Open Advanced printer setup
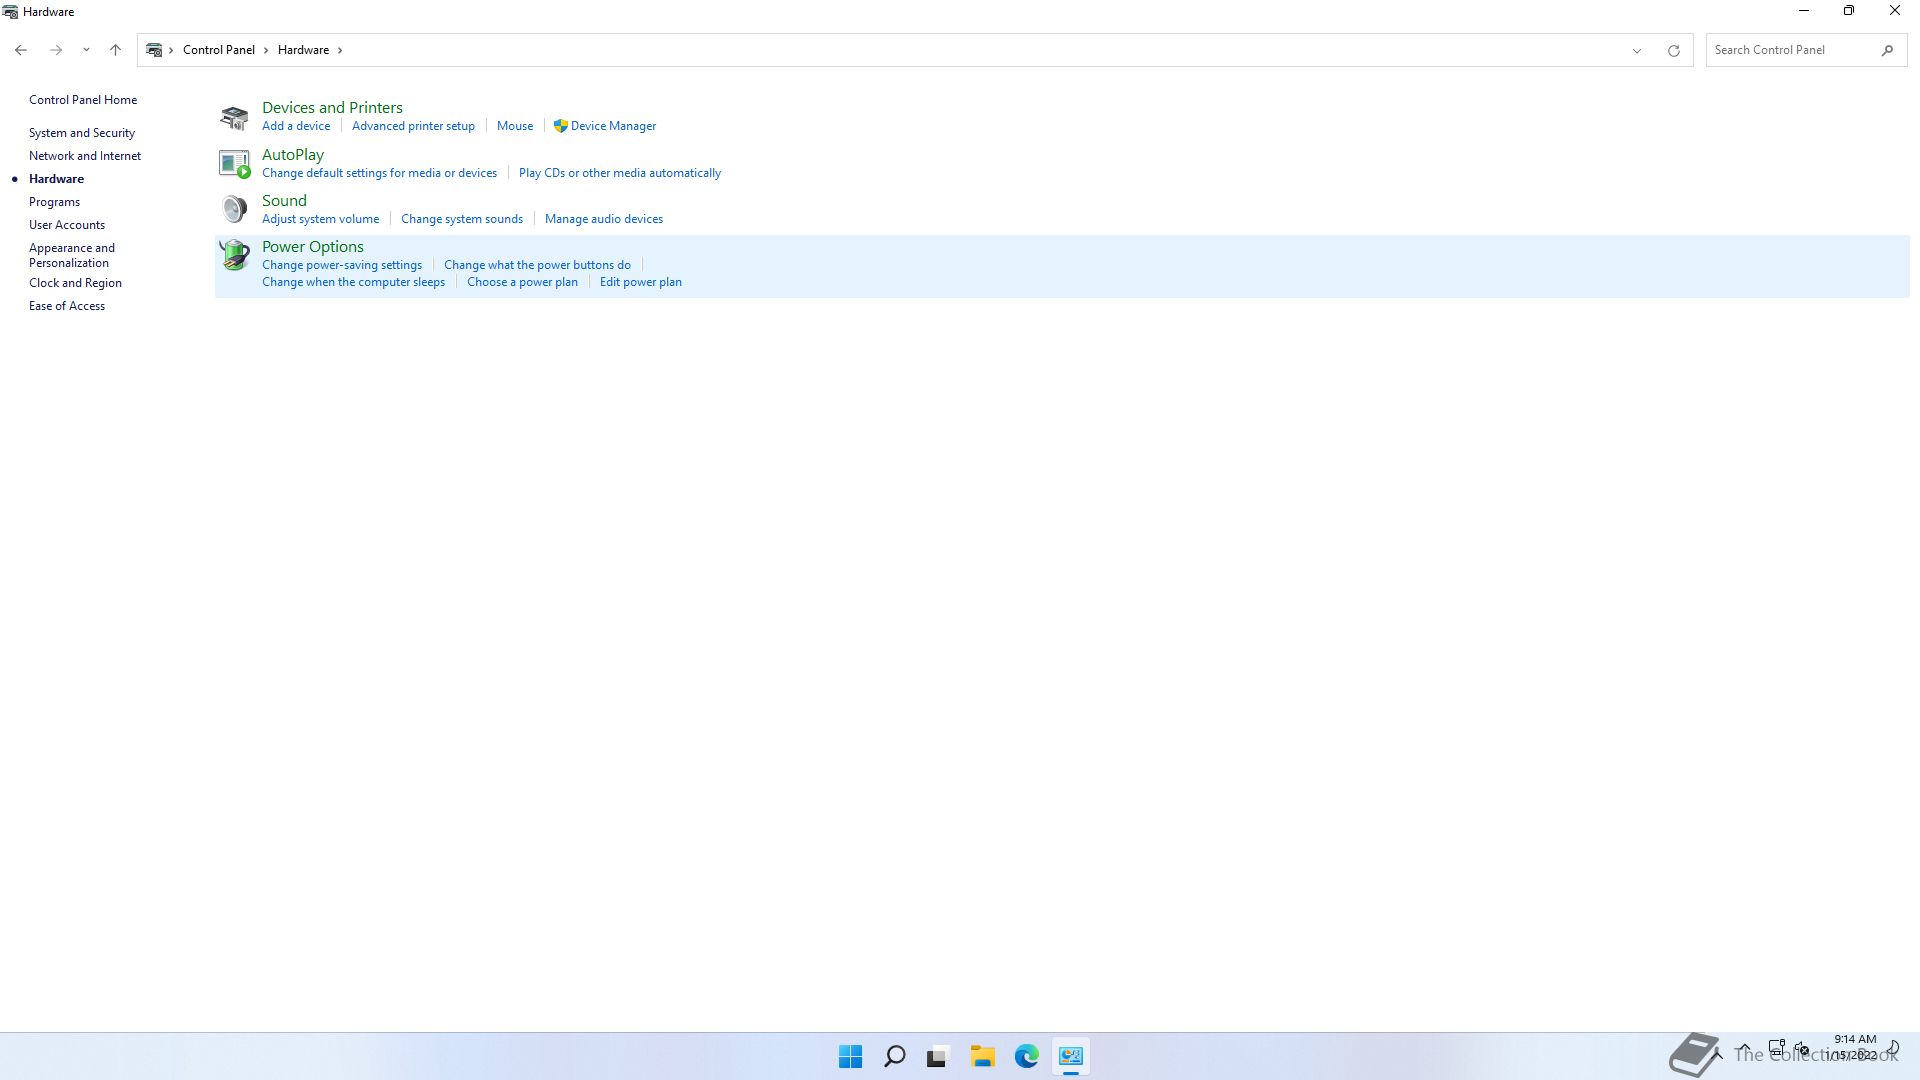The image size is (1920, 1080). pos(413,126)
